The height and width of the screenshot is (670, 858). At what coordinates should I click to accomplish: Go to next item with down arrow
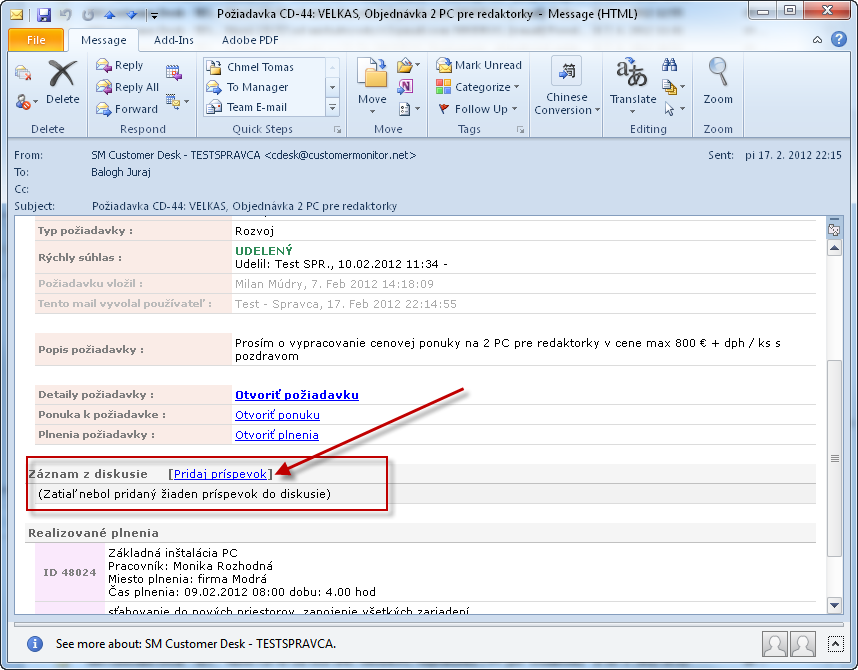tap(132, 15)
